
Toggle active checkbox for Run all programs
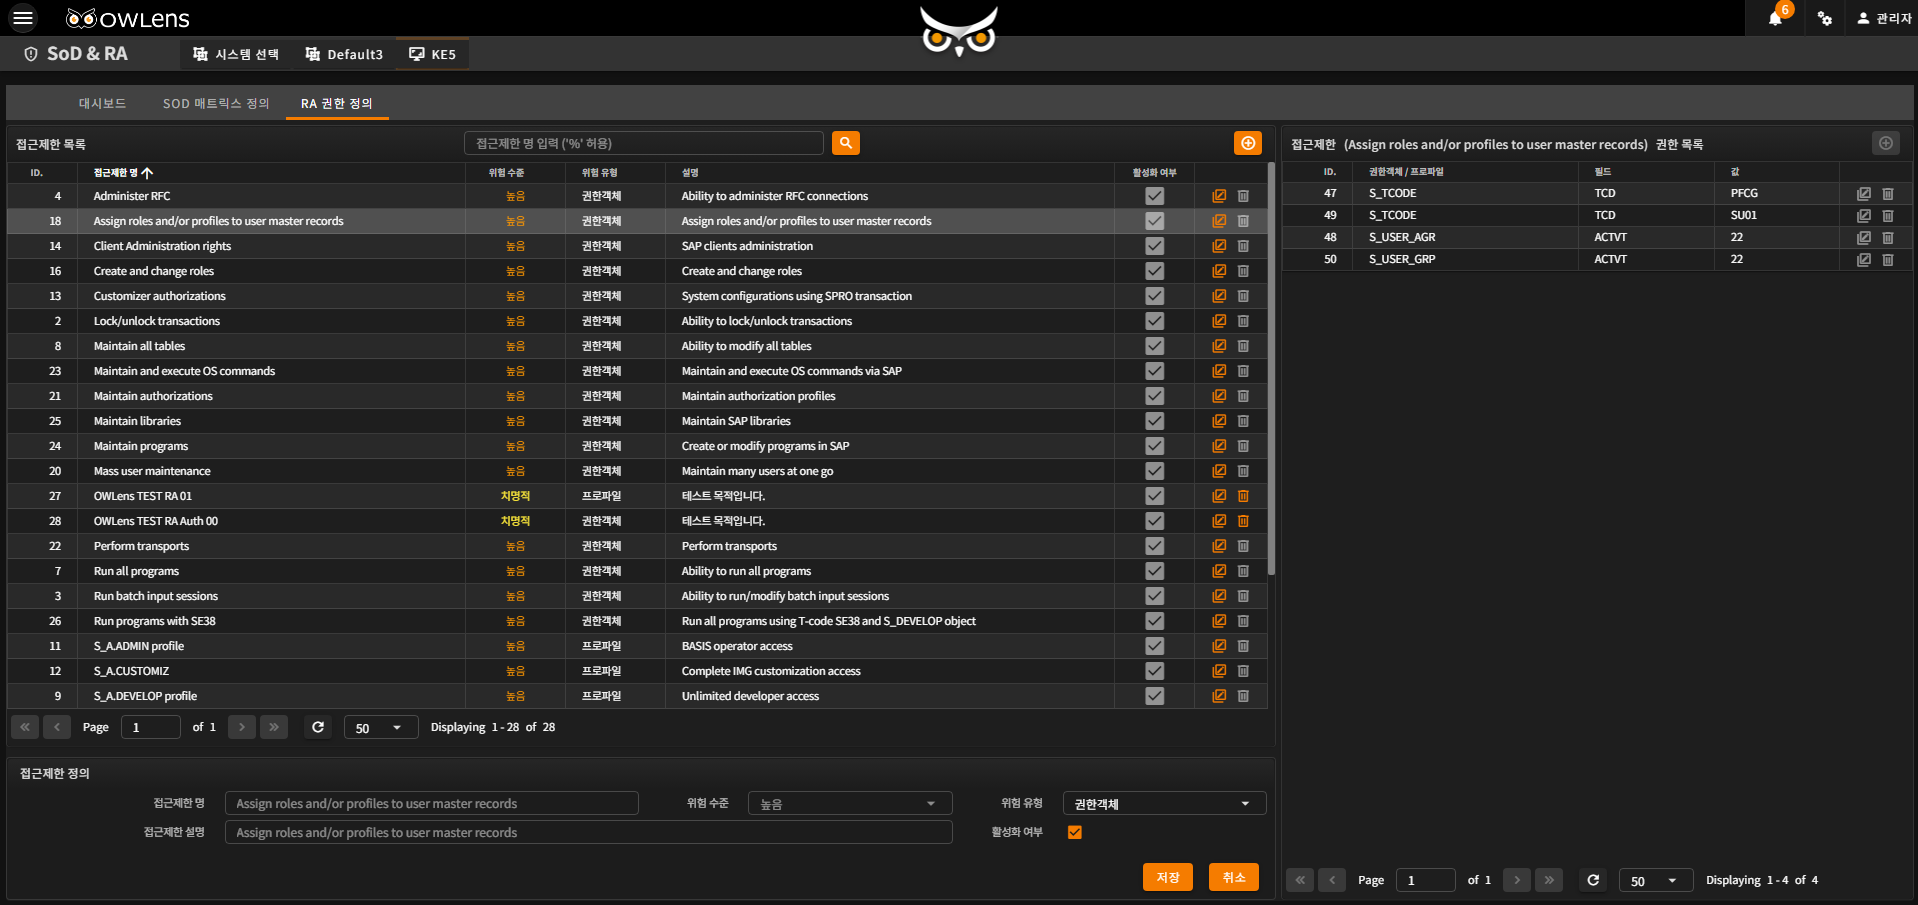pos(1155,571)
